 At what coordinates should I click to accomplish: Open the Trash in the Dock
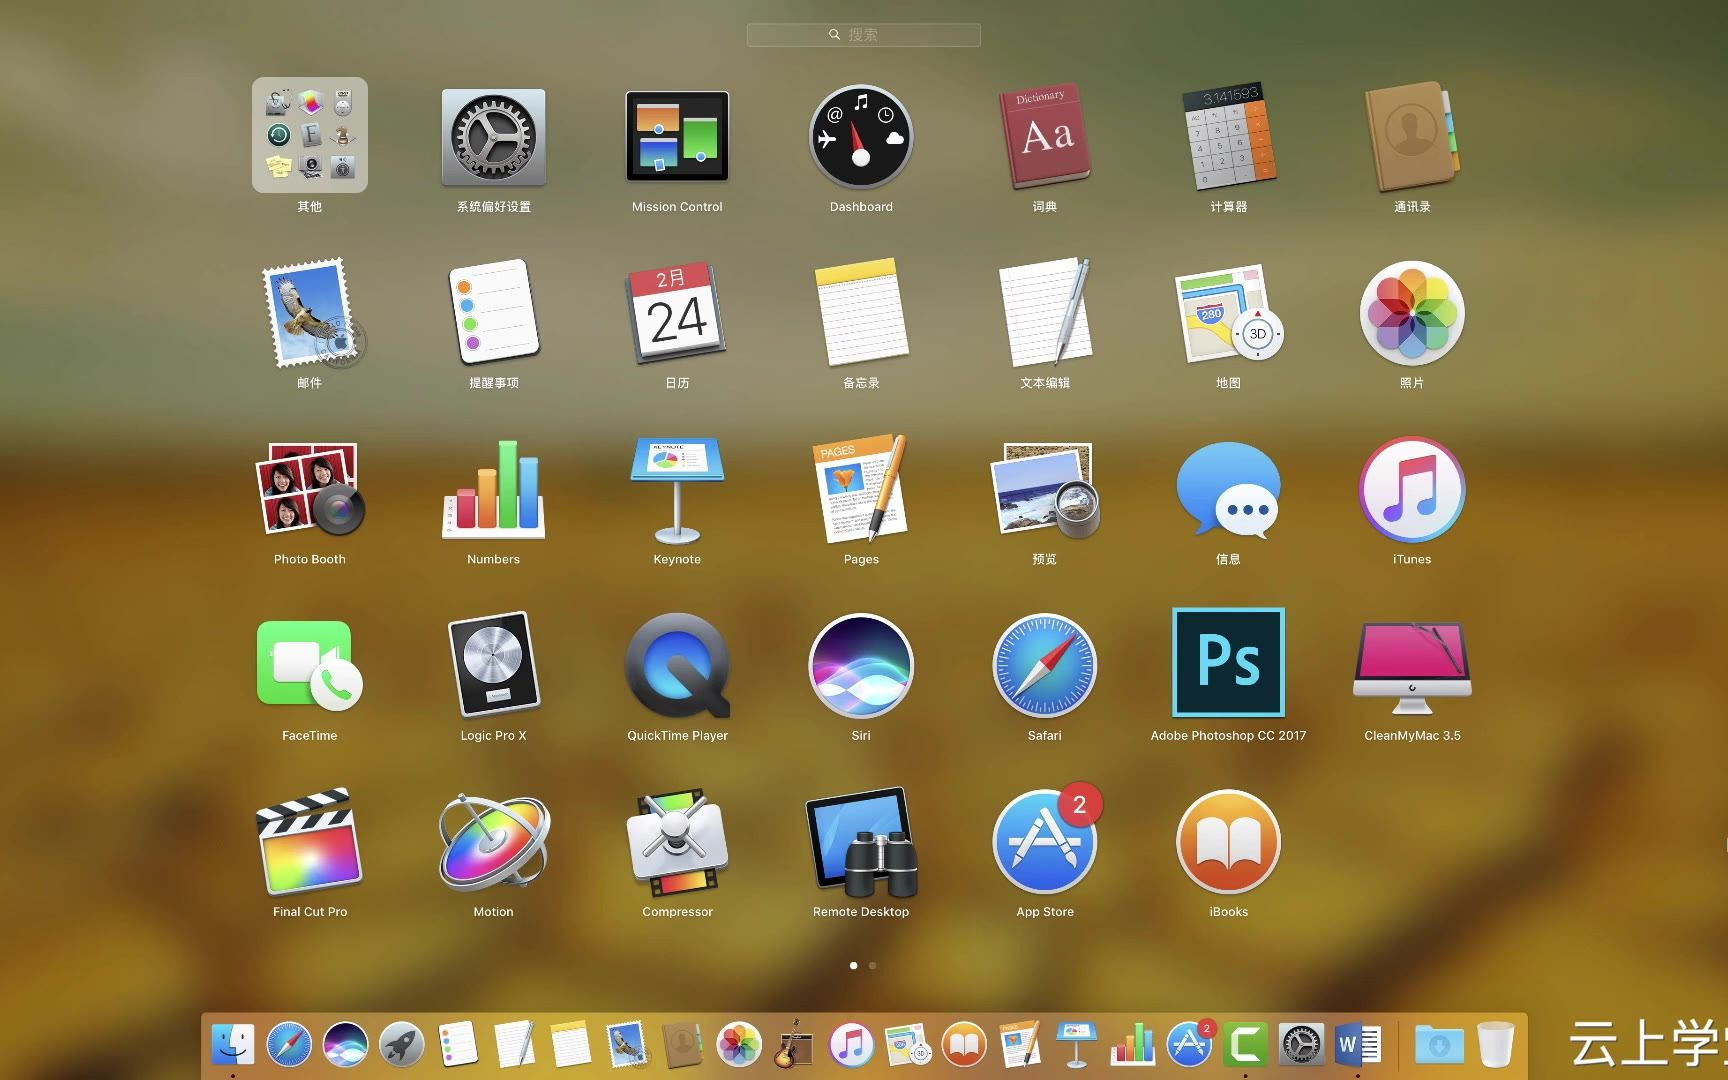(1495, 1045)
